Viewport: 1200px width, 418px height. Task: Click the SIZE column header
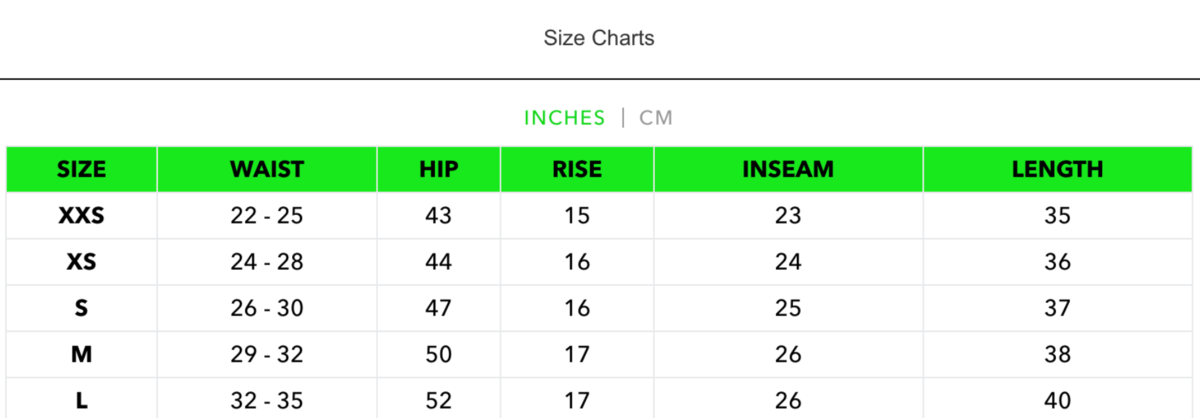[81, 169]
